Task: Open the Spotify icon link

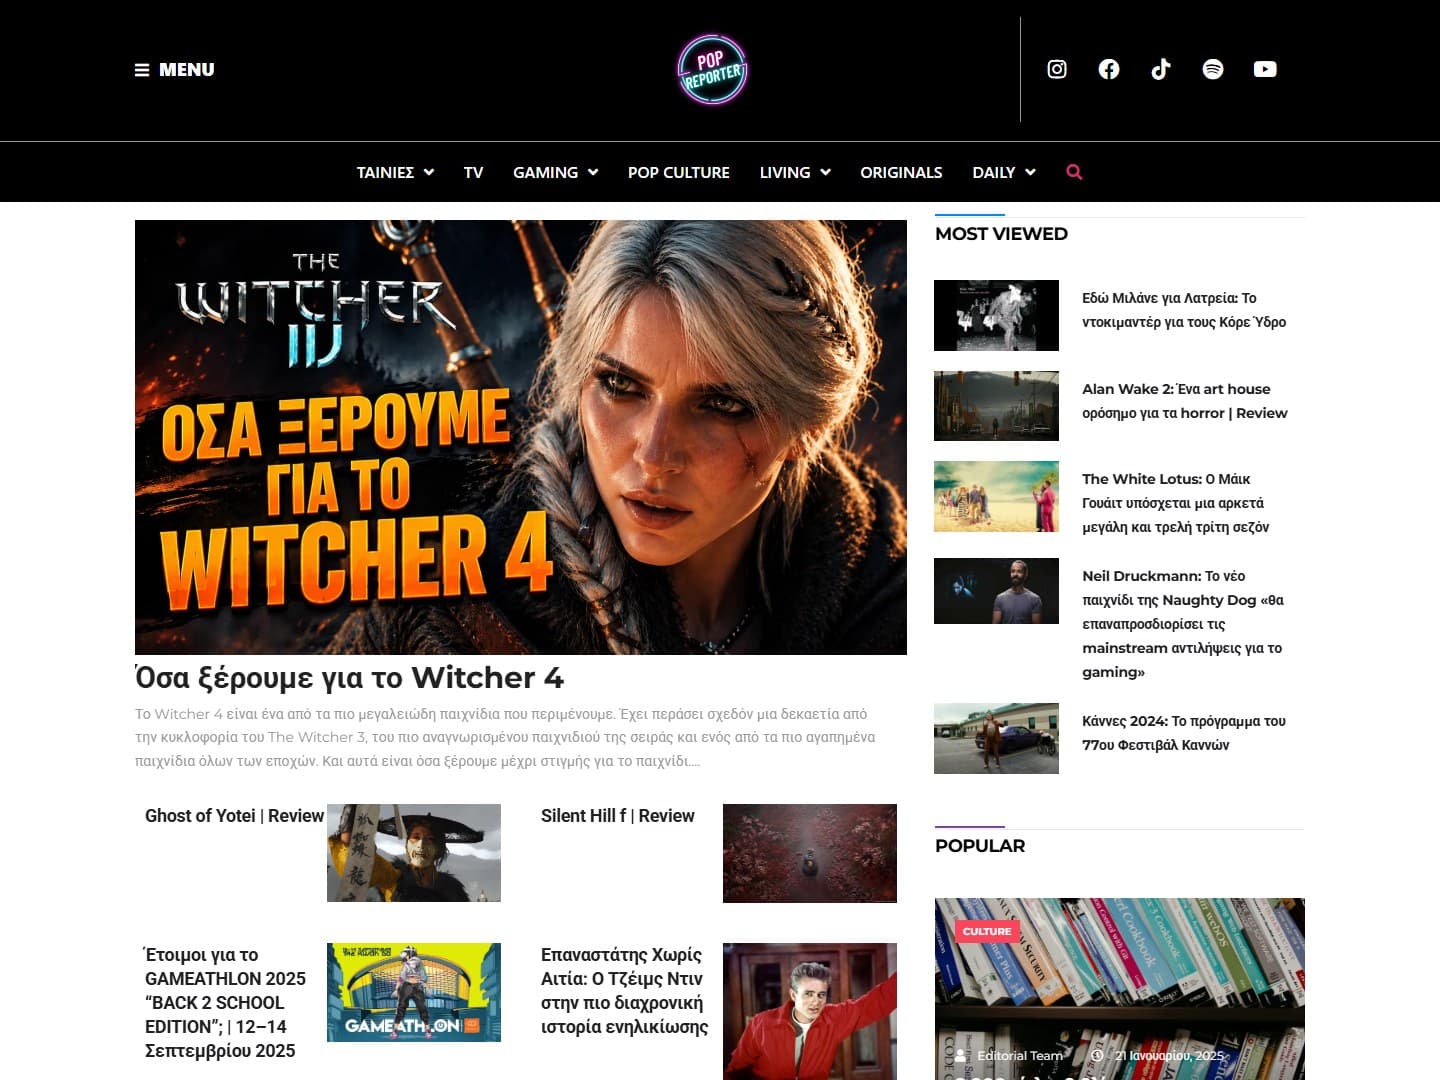Action: pos(1213,69)
